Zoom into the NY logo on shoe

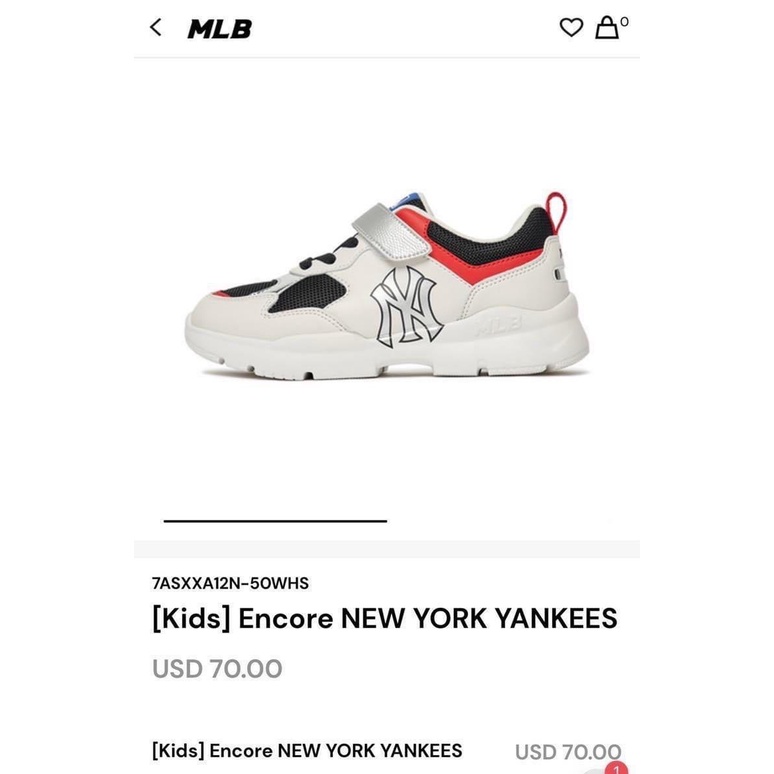[406, 307]
